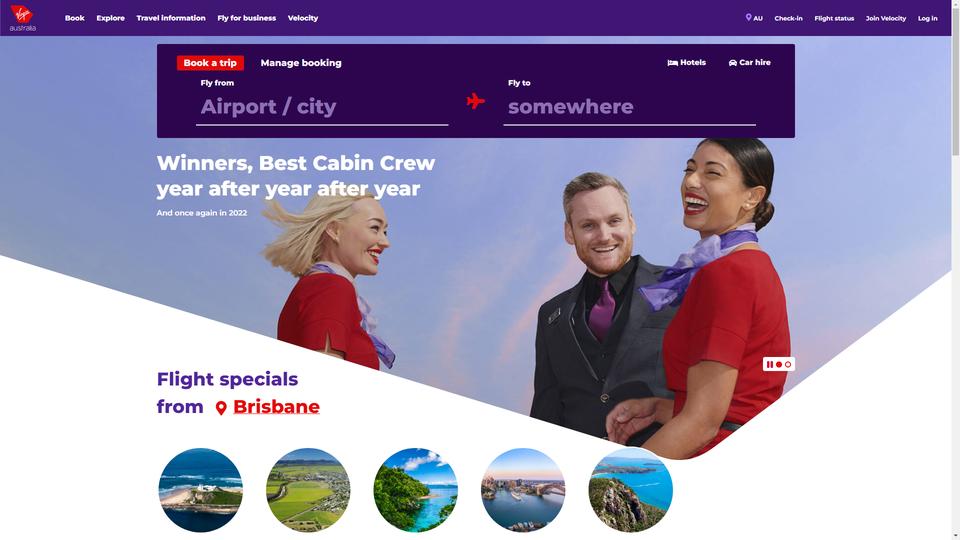Expand the Explore menu
The width and height of the screenshot is (960, 540).
pos(110,18)
